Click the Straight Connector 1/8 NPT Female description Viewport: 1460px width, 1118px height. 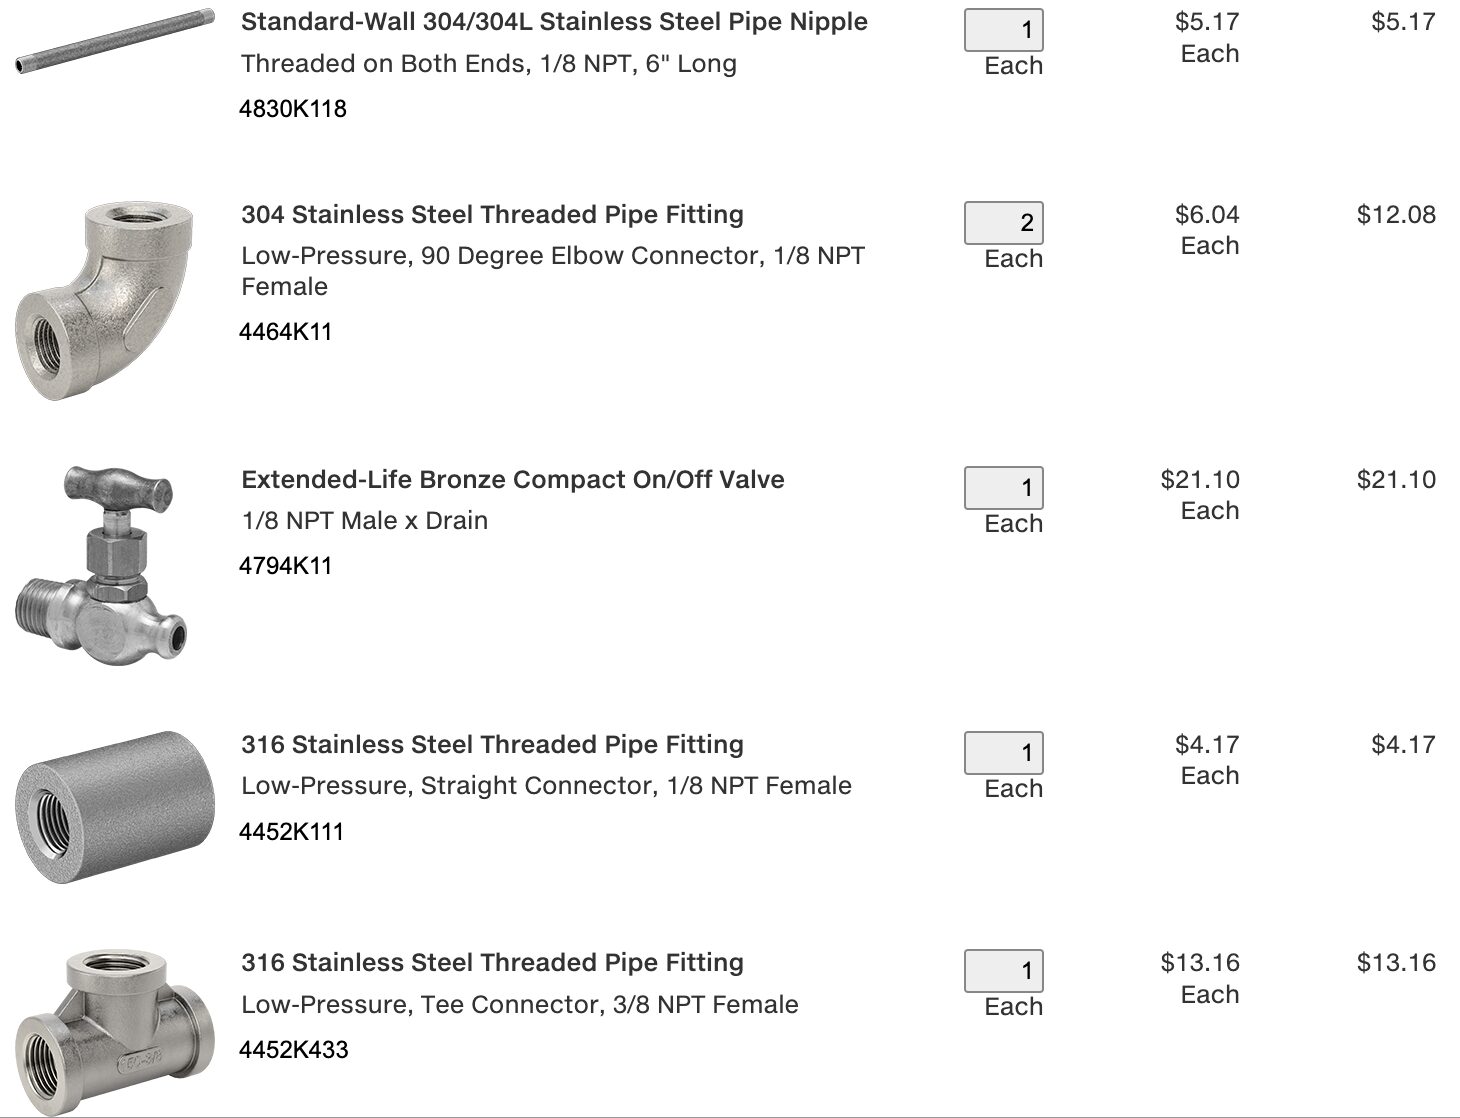pos(546,786)
